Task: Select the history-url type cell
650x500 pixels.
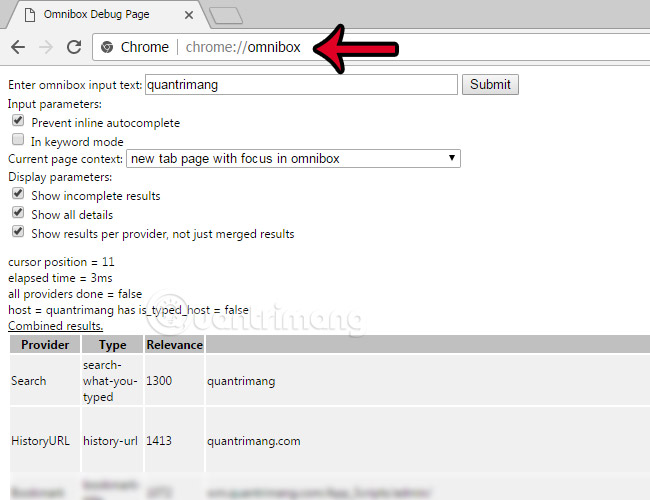Action: [112, 440]
